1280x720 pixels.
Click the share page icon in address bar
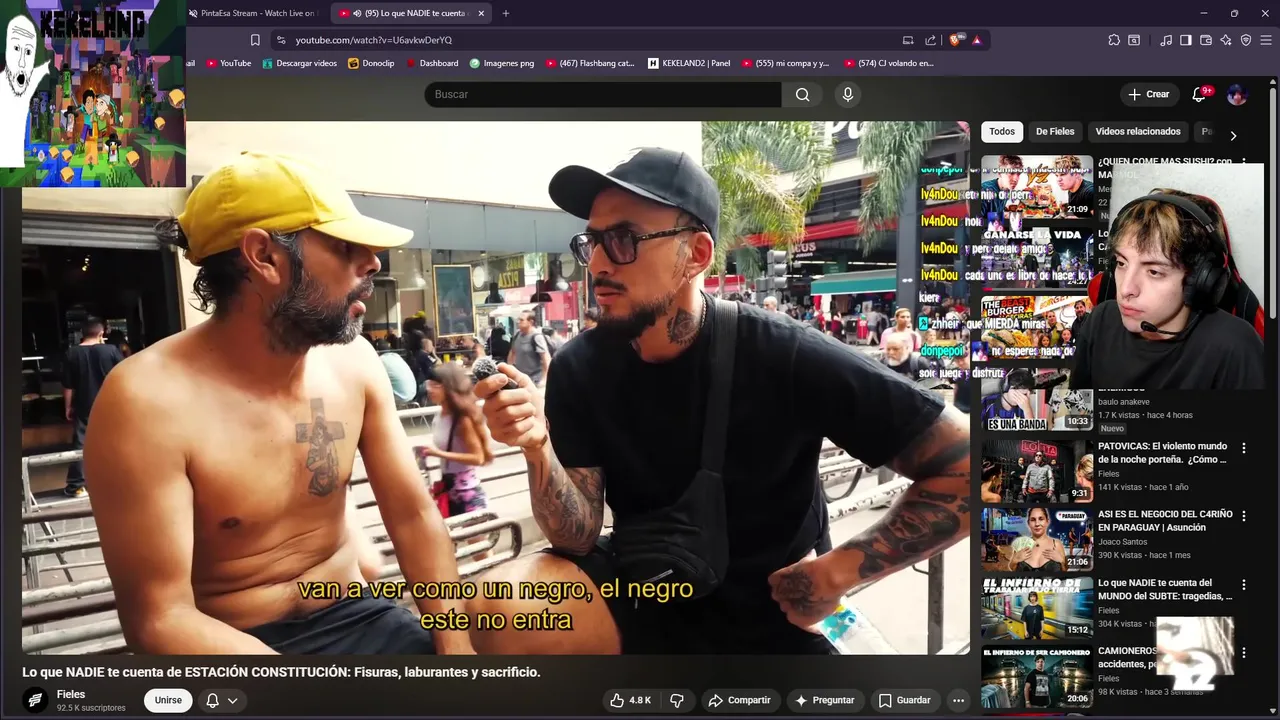tap(931, 40)
